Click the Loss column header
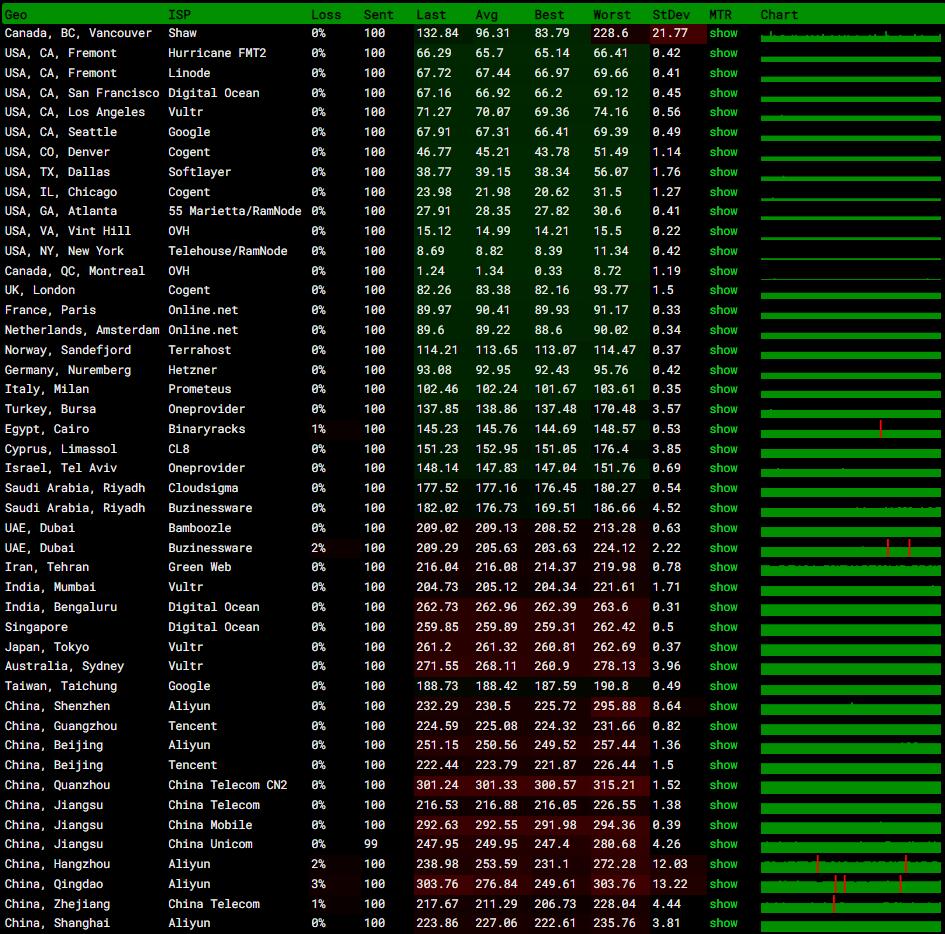 coord(326,14)
